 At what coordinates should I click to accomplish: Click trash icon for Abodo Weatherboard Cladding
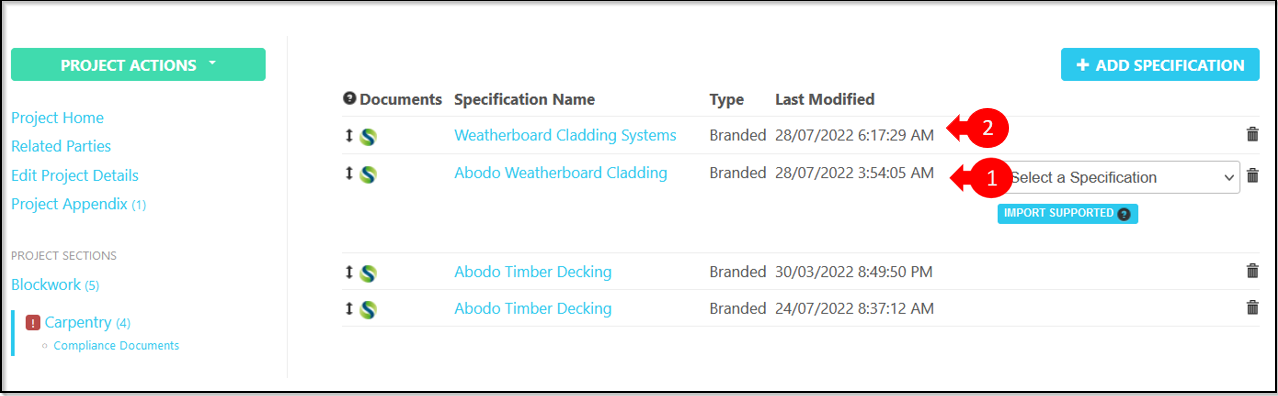tap(1252, 176)
